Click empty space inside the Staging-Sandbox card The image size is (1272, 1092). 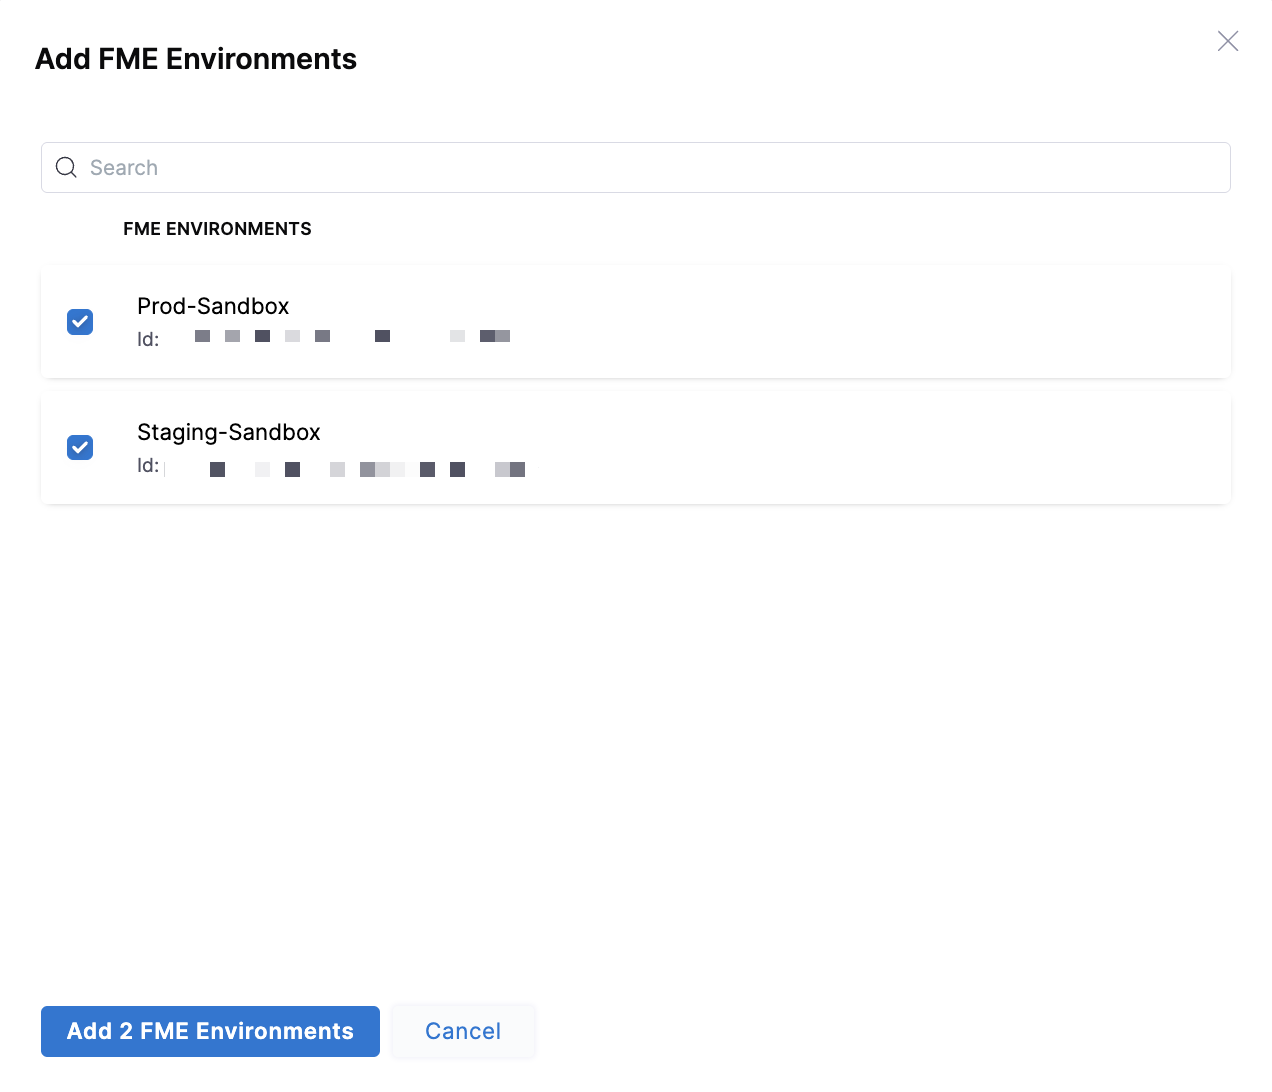850,447
